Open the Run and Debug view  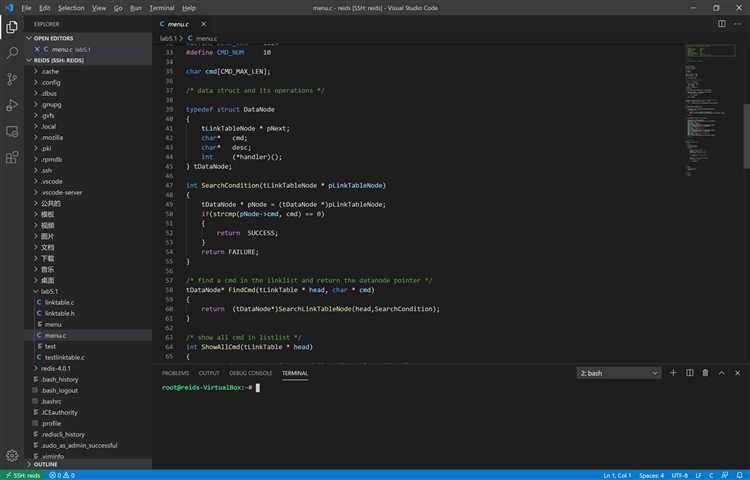click(x=12, y=105)
